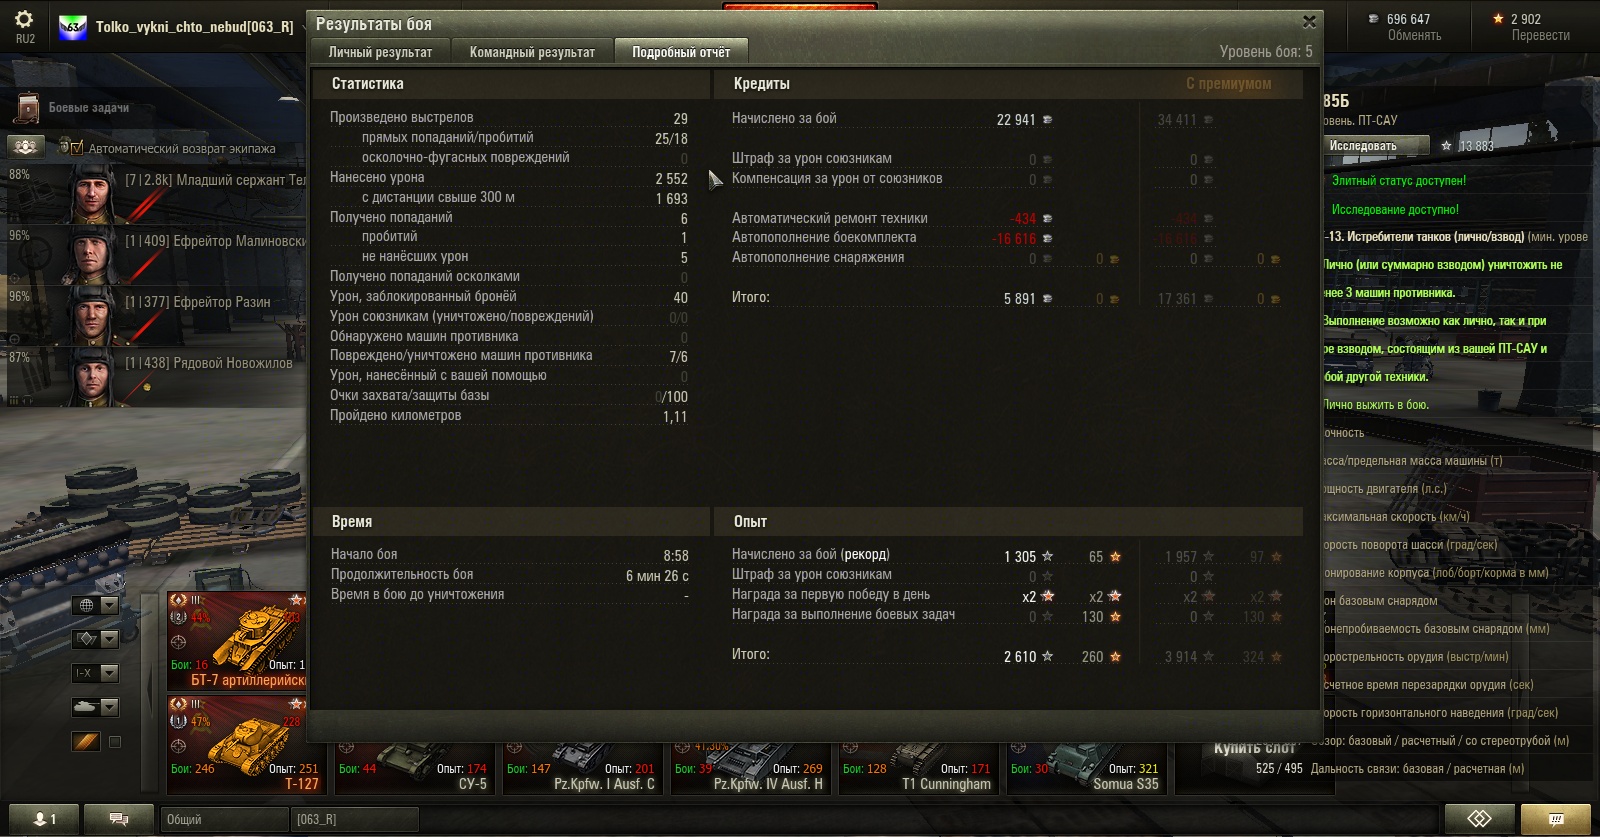Open Боевые задачи briefcase icon
This screenshot has height=837, width=1600.
(28, 108)
